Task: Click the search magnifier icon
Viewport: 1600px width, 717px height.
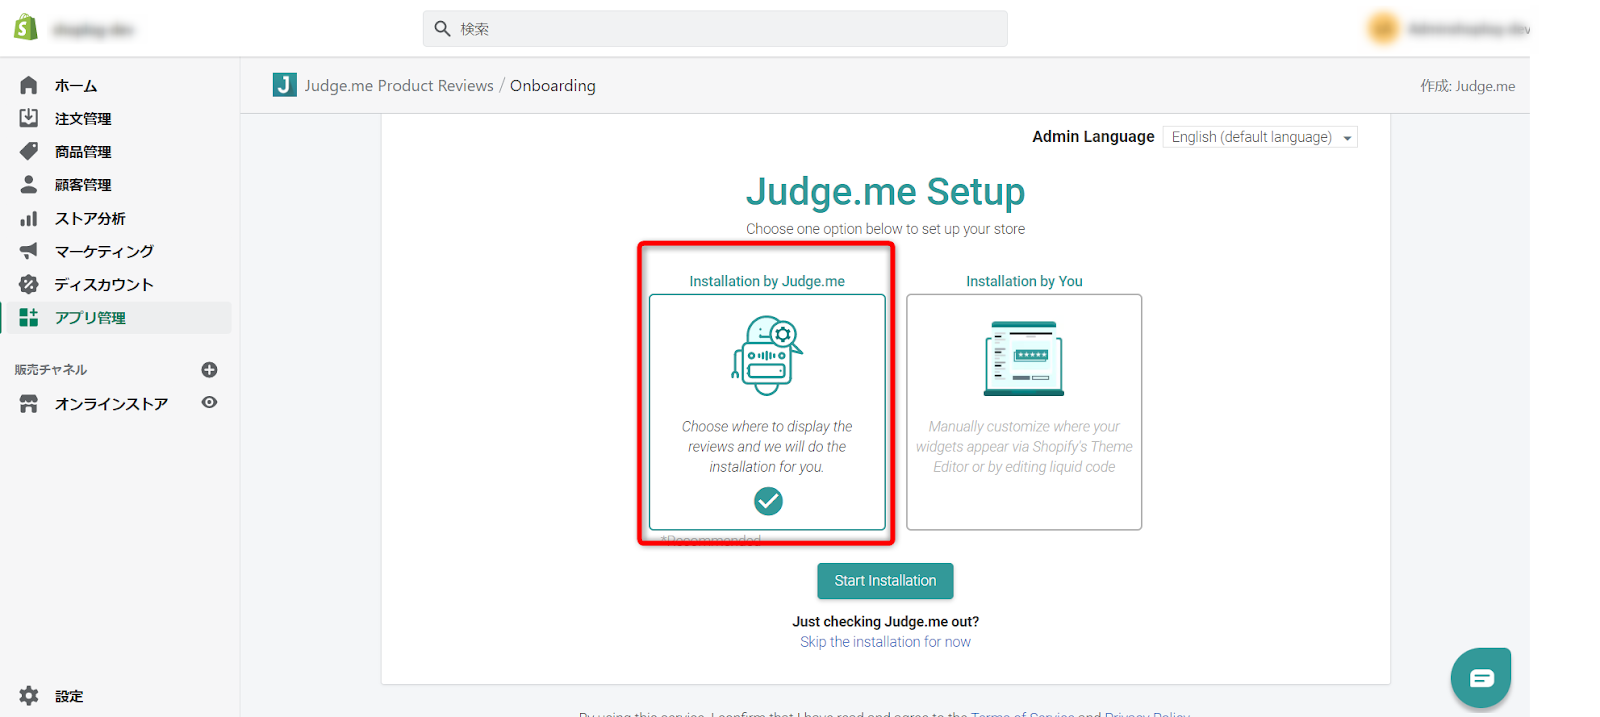Action: tap(442, 29)
